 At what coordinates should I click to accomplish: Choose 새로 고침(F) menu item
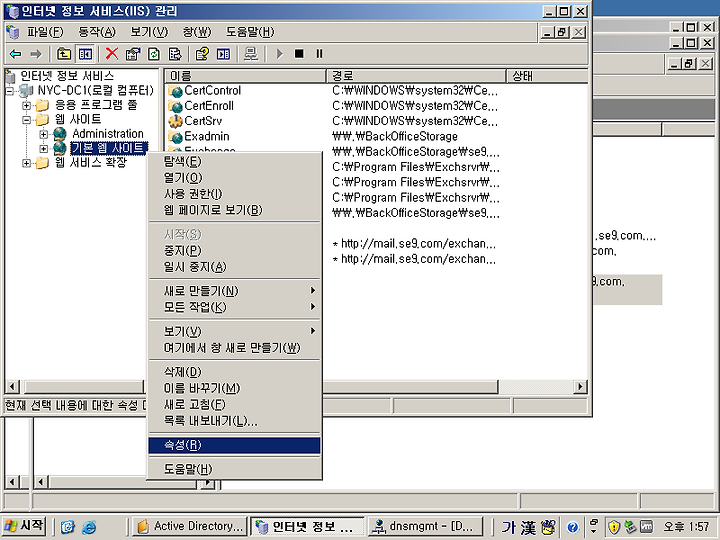[x=235, y=405]
